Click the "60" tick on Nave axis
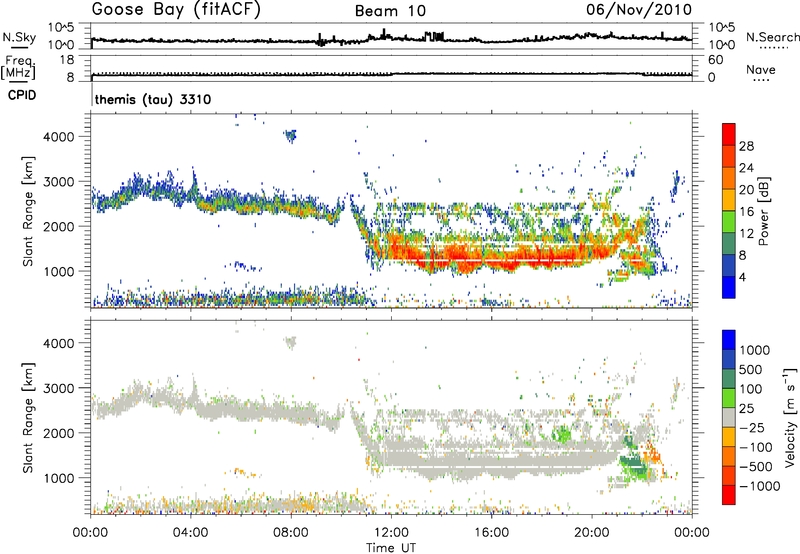 click(715, 60)
